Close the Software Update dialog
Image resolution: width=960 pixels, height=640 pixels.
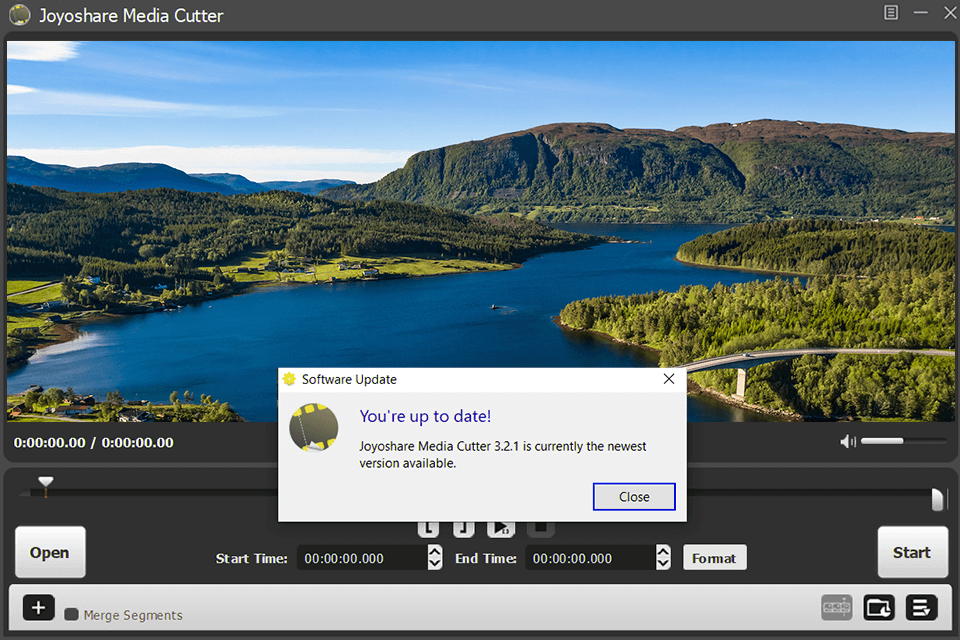click(x=634, y=496)
